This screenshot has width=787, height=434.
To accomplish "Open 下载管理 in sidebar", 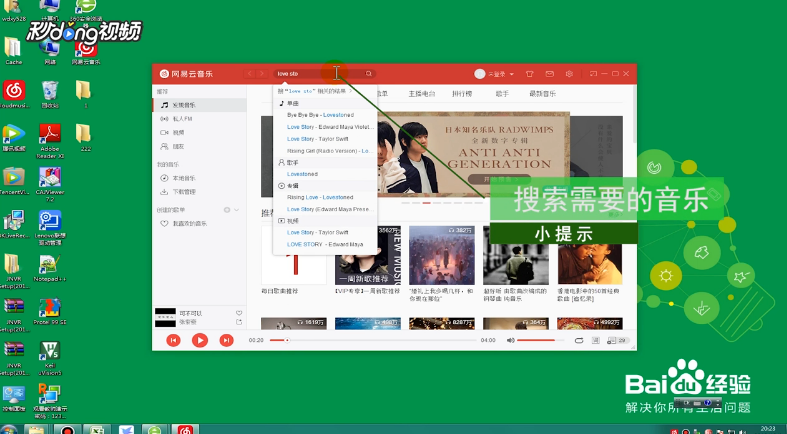I will (x=200, y=192).
